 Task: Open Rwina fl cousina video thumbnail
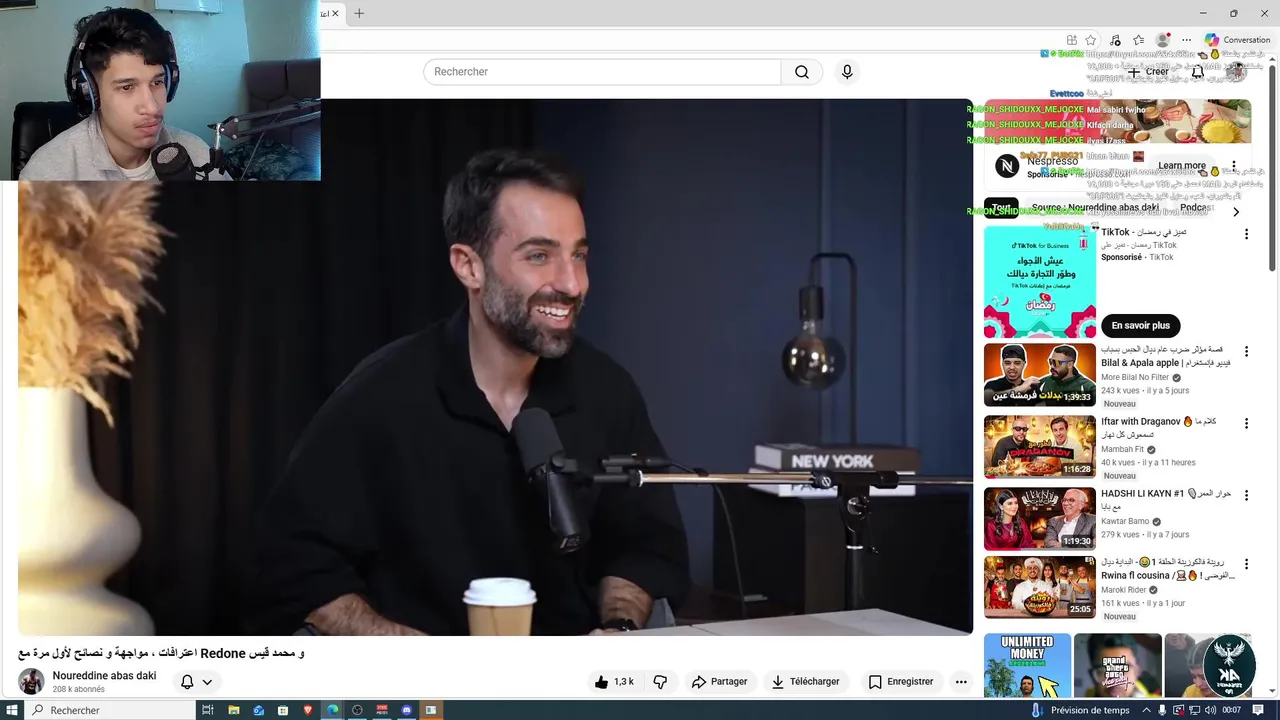[1040, 587]
